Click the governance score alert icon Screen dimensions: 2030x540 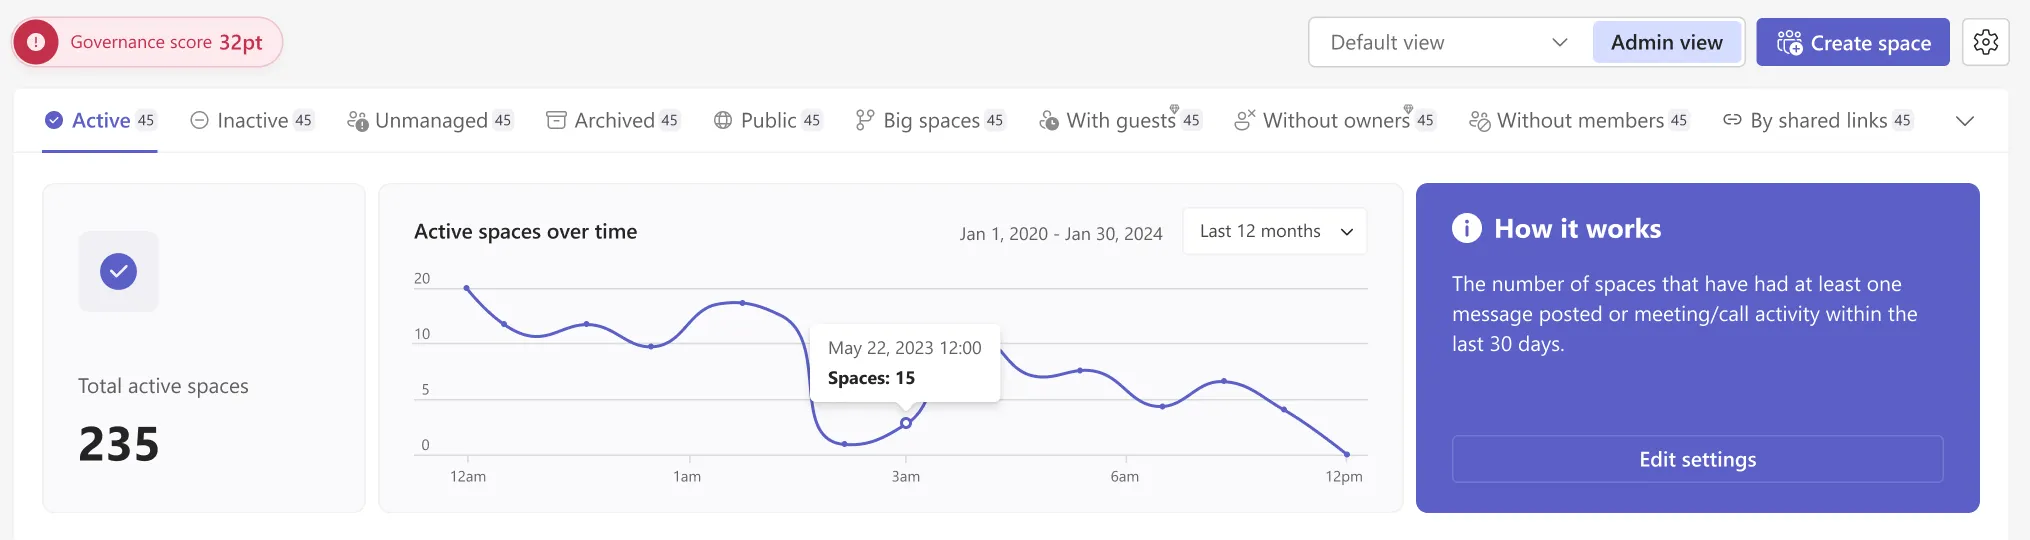point(36,42)
